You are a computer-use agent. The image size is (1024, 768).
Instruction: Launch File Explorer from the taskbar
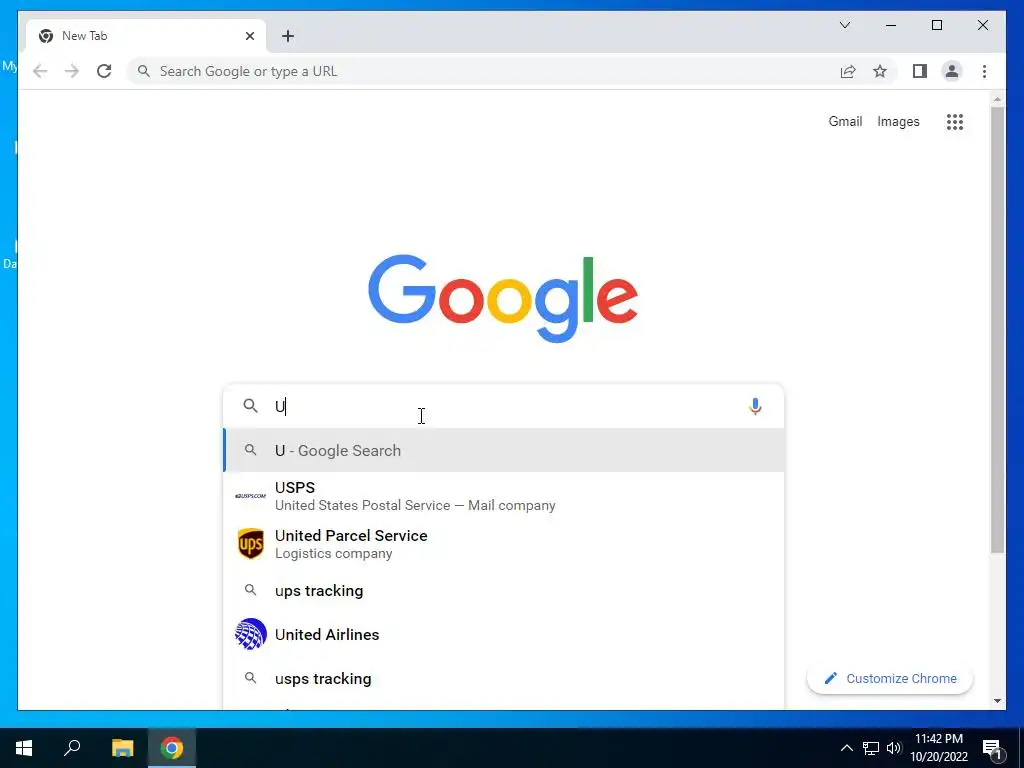[x=122, y=748]
